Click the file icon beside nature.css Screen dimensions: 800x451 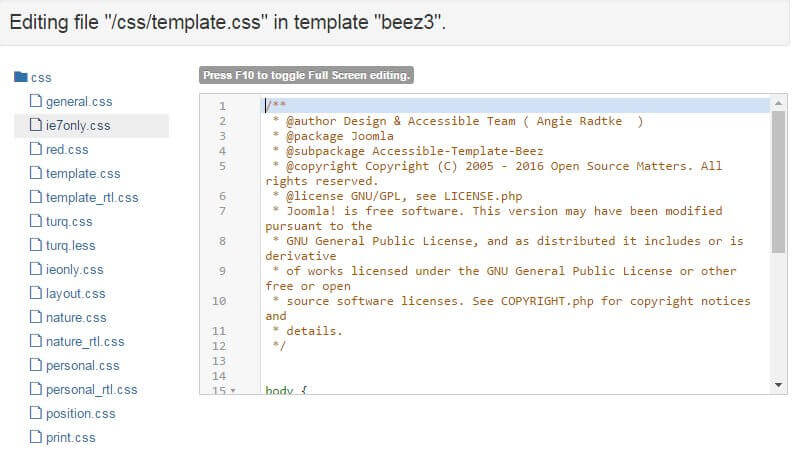pyautogui.click(x=36, y=317)
